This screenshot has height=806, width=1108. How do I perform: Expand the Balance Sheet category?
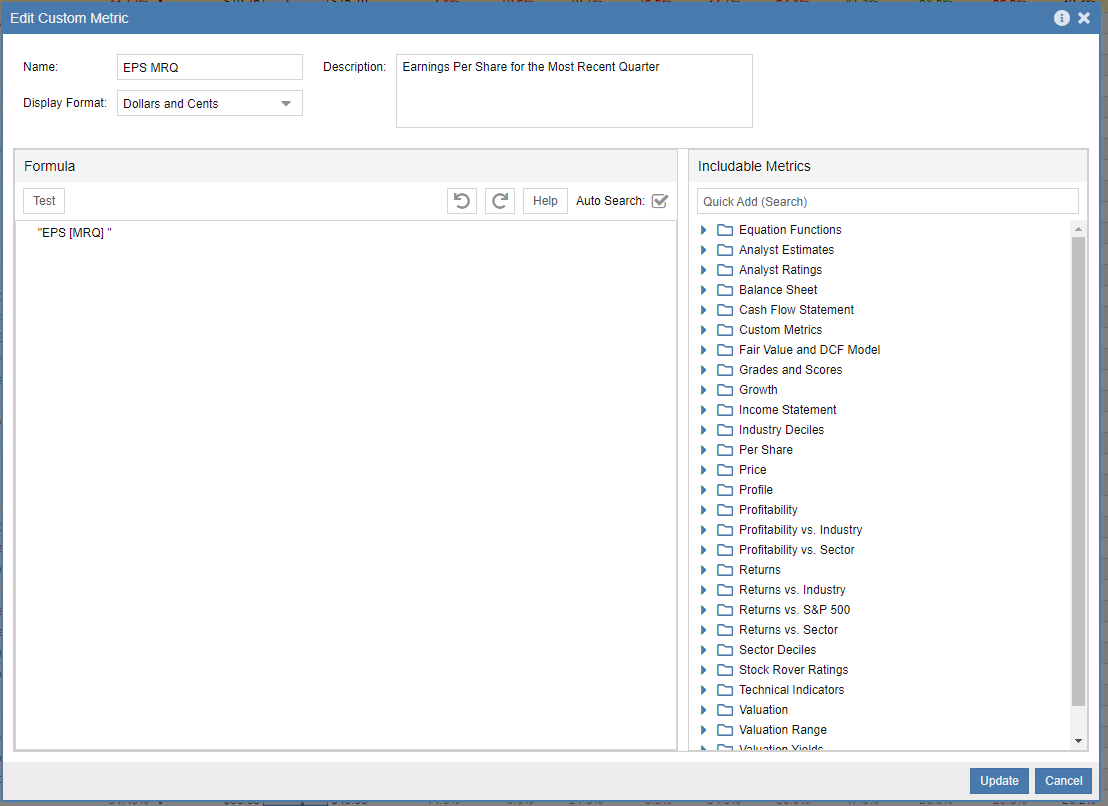pos(705,289)
